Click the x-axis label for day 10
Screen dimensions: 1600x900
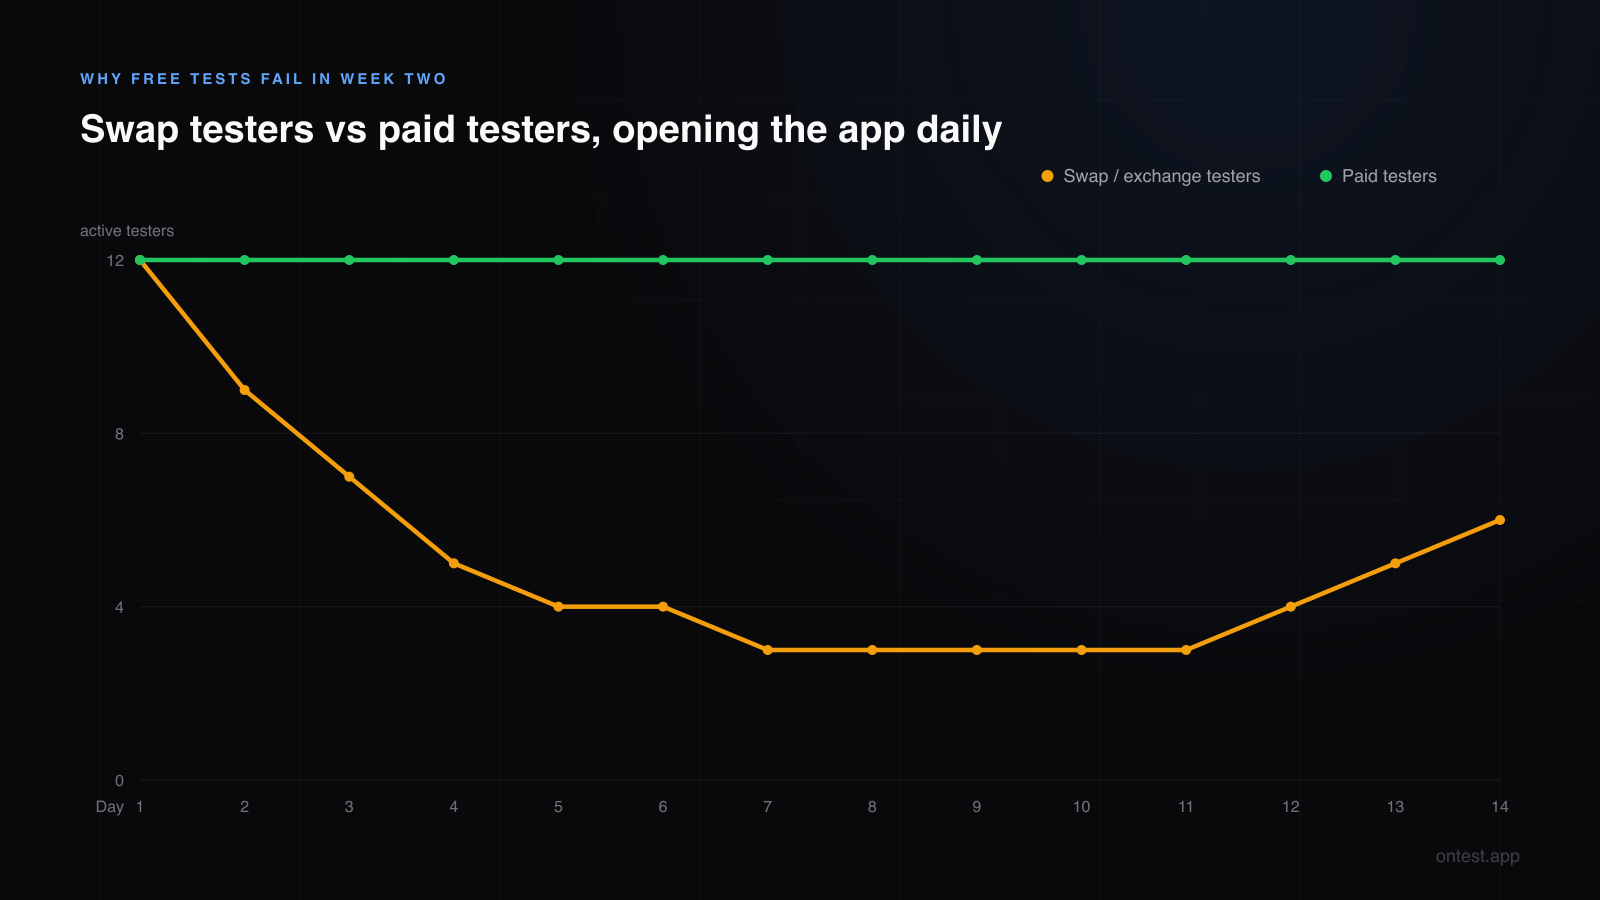pyautogui.click(x=1082, y=807)
